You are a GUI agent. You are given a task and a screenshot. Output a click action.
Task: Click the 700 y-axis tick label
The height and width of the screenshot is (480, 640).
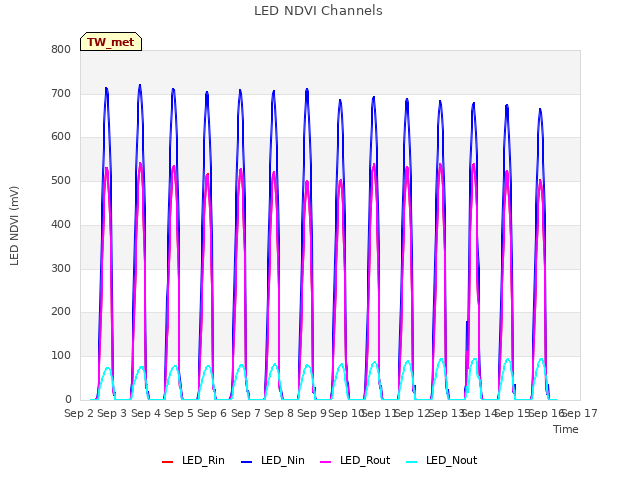(x=61, y=93)
